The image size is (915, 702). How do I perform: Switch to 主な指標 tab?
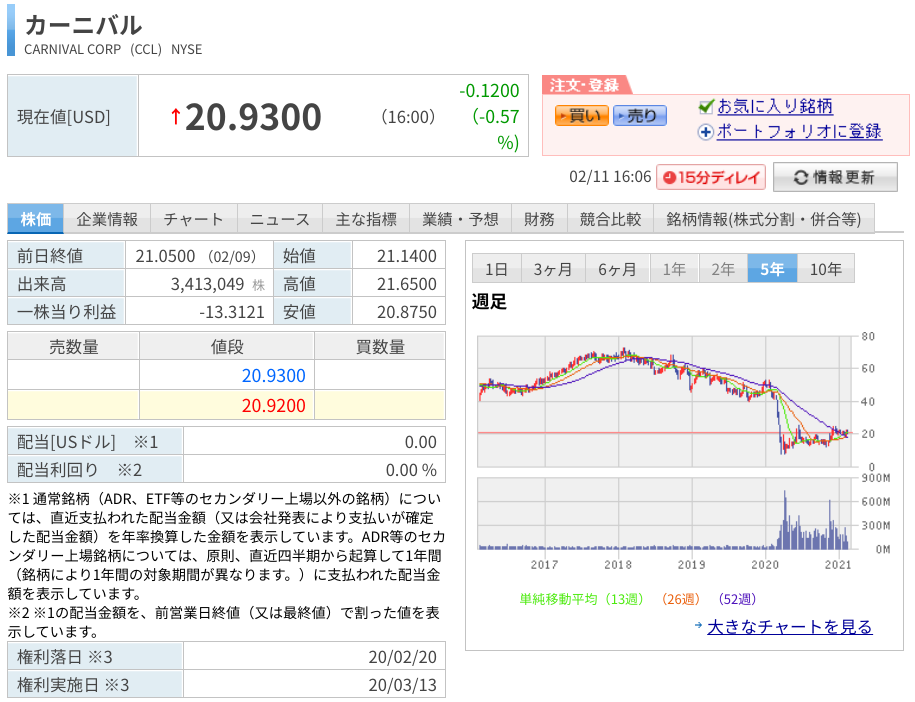pyautogui.click(x=366, y=219)
